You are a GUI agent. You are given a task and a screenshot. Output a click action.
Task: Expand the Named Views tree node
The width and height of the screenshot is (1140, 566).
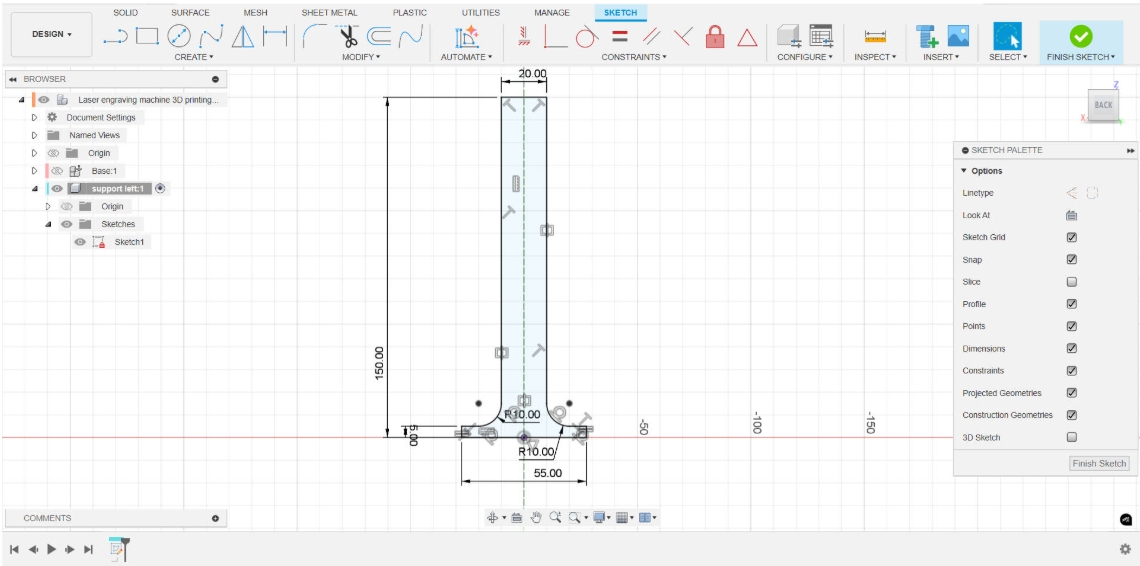pos(34,135)
